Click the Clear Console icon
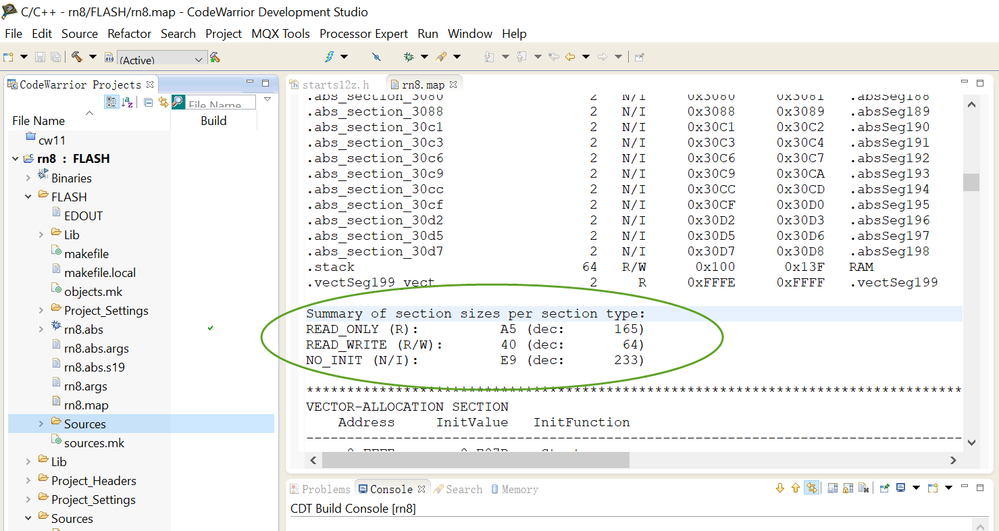This screenshot has width=999, height=531. tap(864, 488)
